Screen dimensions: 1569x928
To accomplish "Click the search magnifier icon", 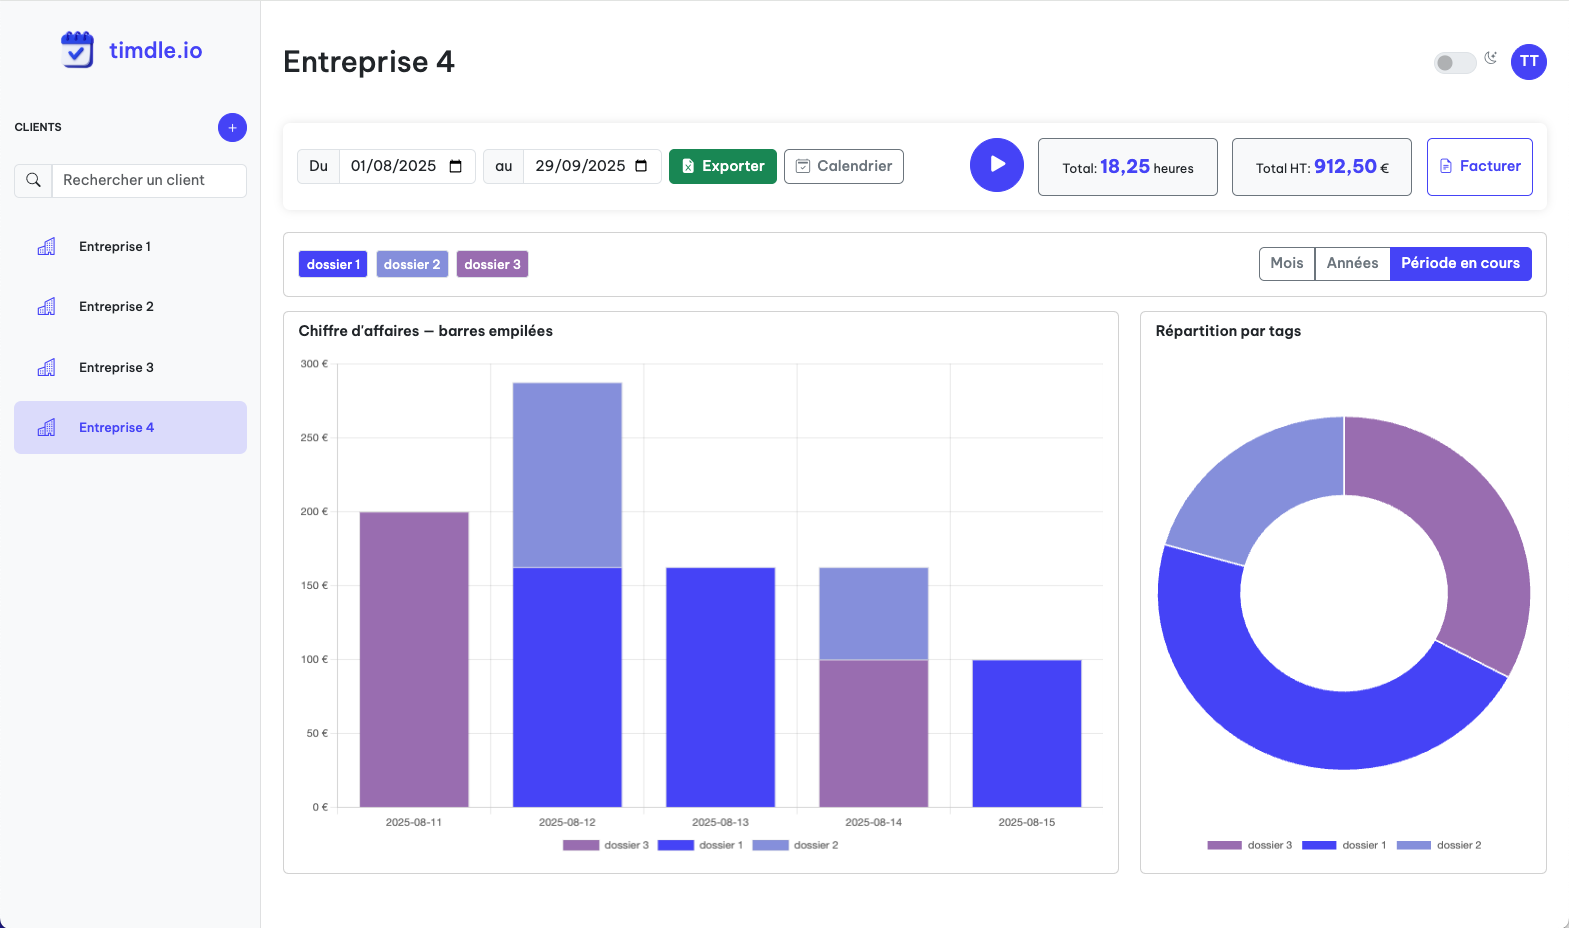I will coord(33,181).
